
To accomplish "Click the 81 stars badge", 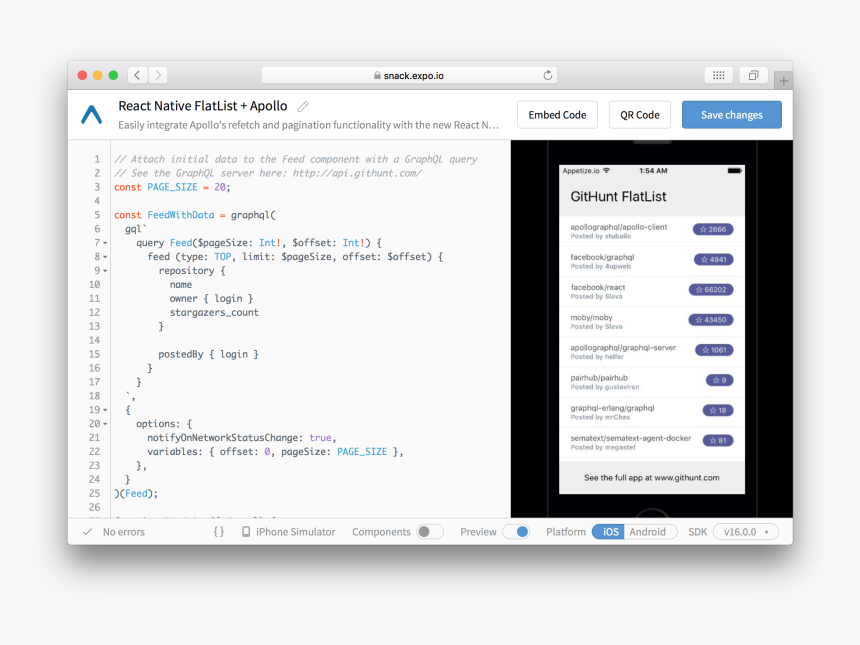I will tap(718, 440).
